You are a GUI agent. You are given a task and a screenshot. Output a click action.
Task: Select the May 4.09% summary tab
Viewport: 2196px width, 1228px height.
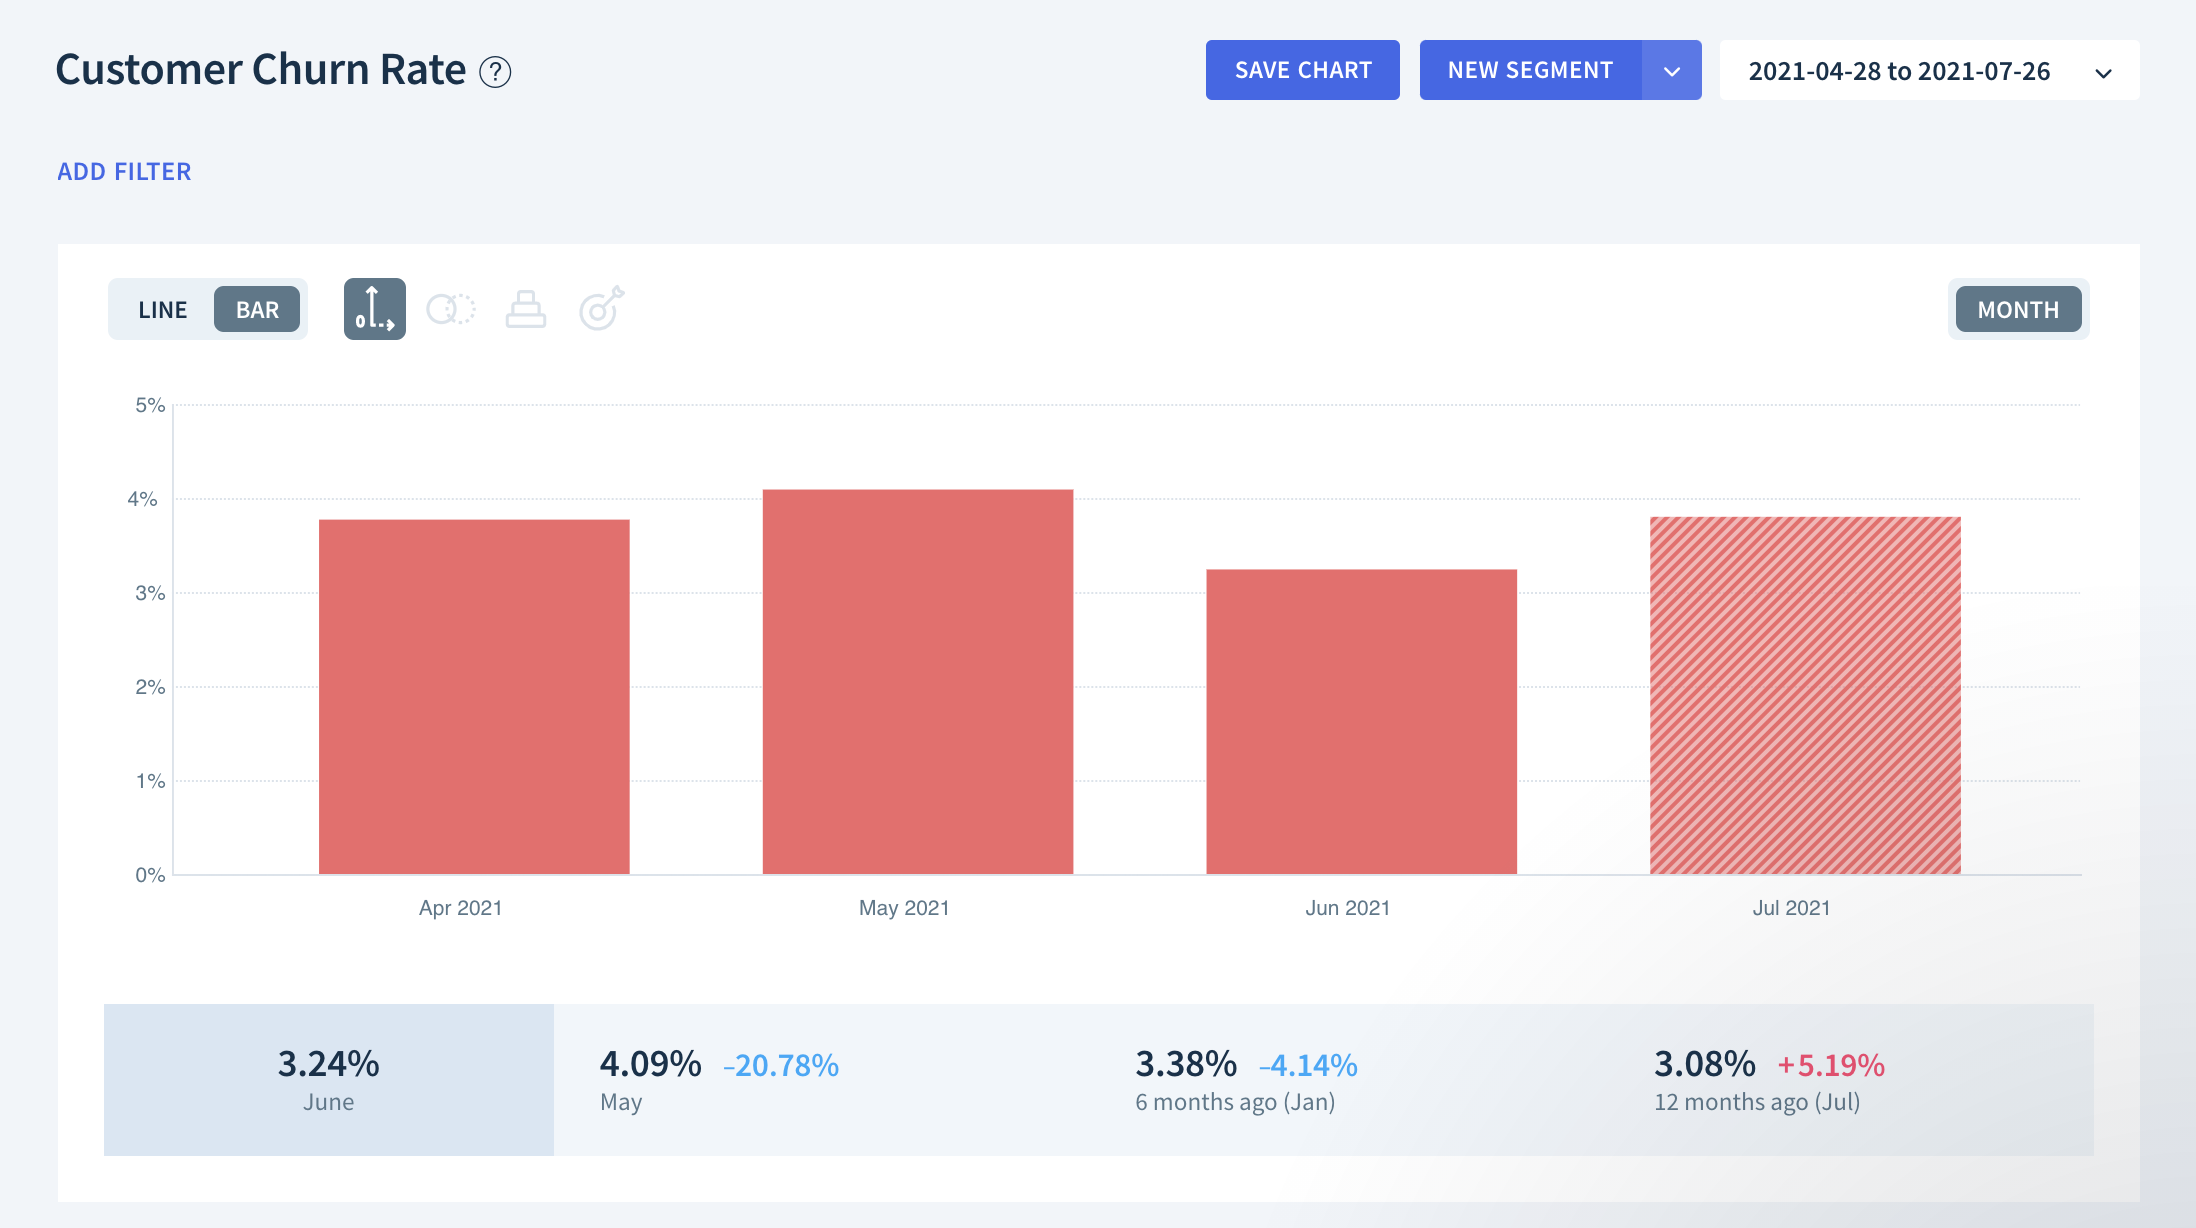click(720, 1080)
